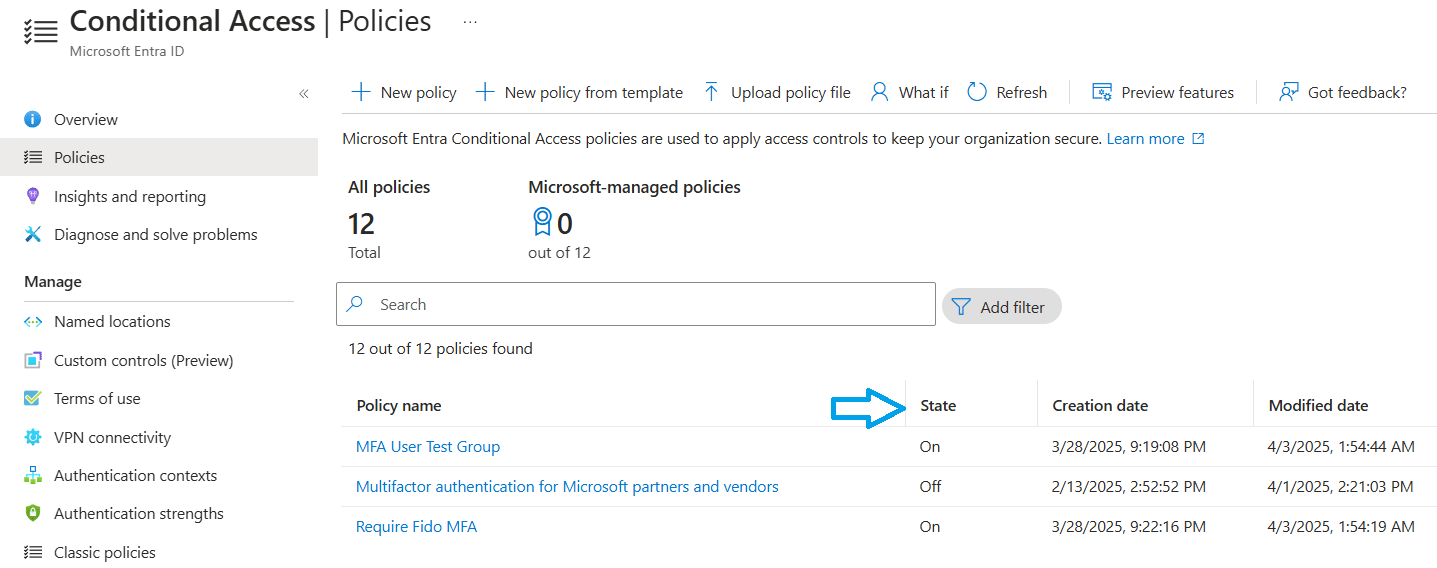Click the Overview info icon
The height and width of the screenshot is (568, 1437).
(x=33, y=119)
